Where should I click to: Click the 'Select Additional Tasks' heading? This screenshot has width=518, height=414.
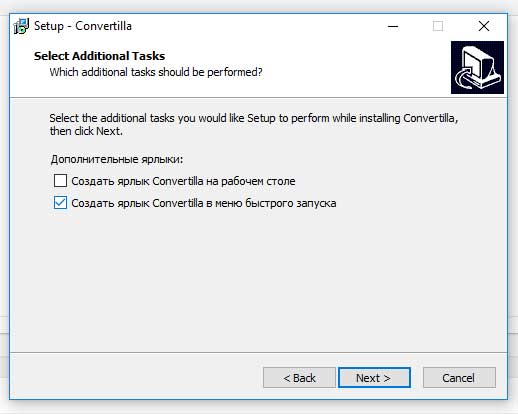(99, 56)
